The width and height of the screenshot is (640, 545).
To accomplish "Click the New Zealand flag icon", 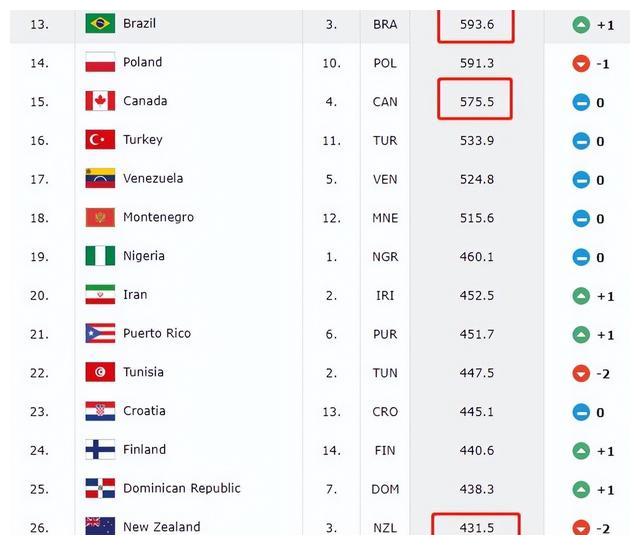I will pos(100,526).
